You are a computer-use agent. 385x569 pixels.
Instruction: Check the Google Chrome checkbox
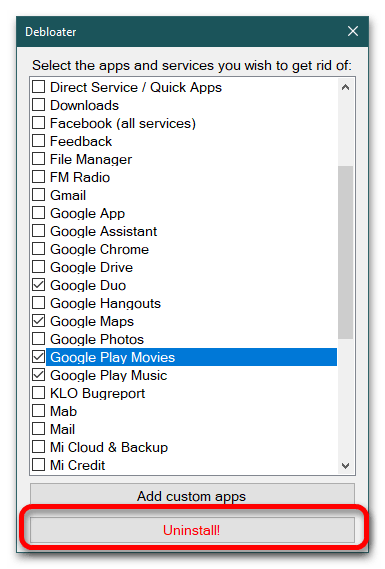38,249
